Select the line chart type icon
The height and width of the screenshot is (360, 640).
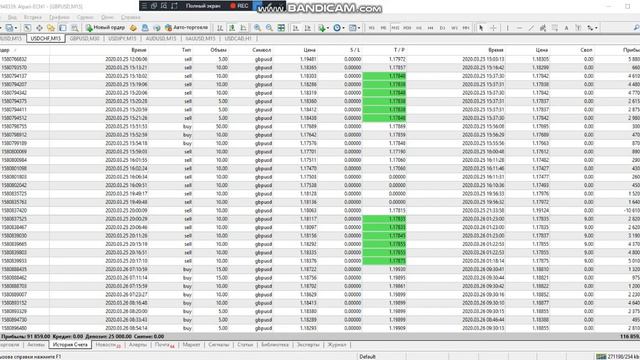[x=244, y=28]
